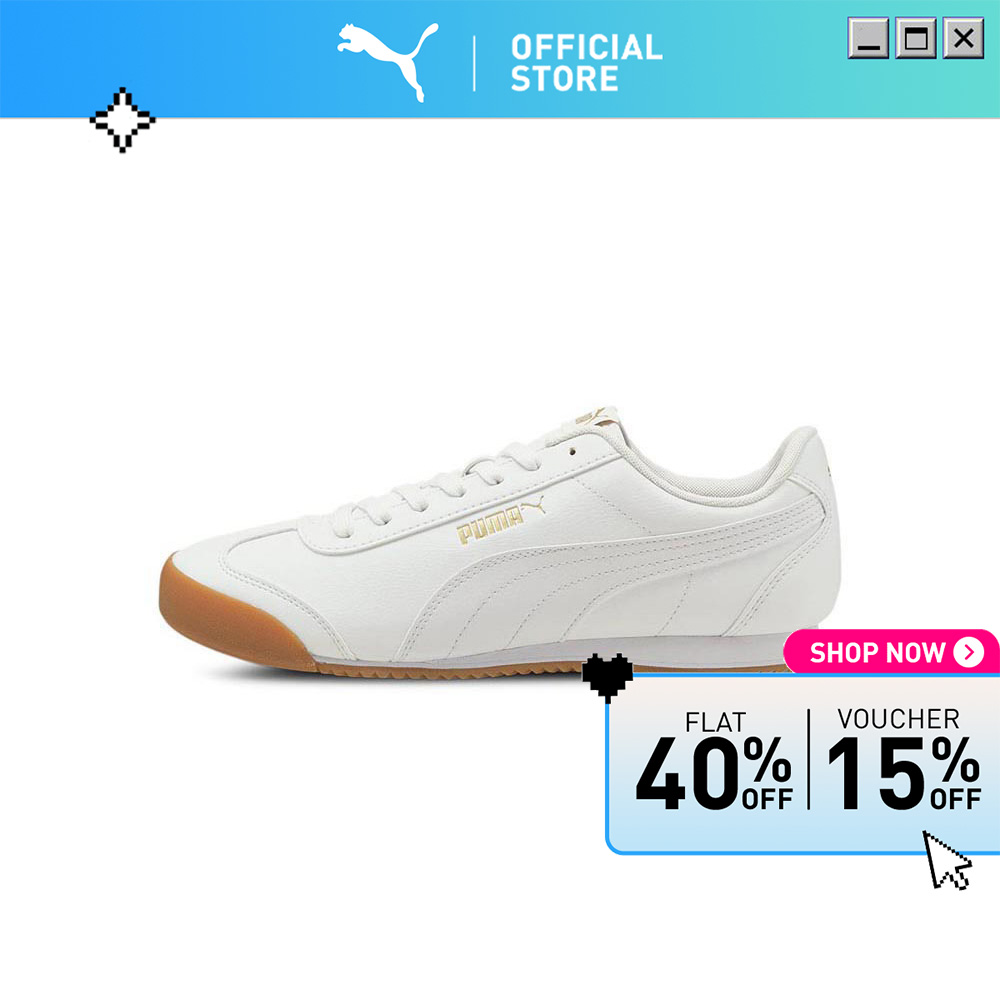Click the pixel mouse cursor graphic
This screenshot has width=1000, height=1000.
point(947,860)
